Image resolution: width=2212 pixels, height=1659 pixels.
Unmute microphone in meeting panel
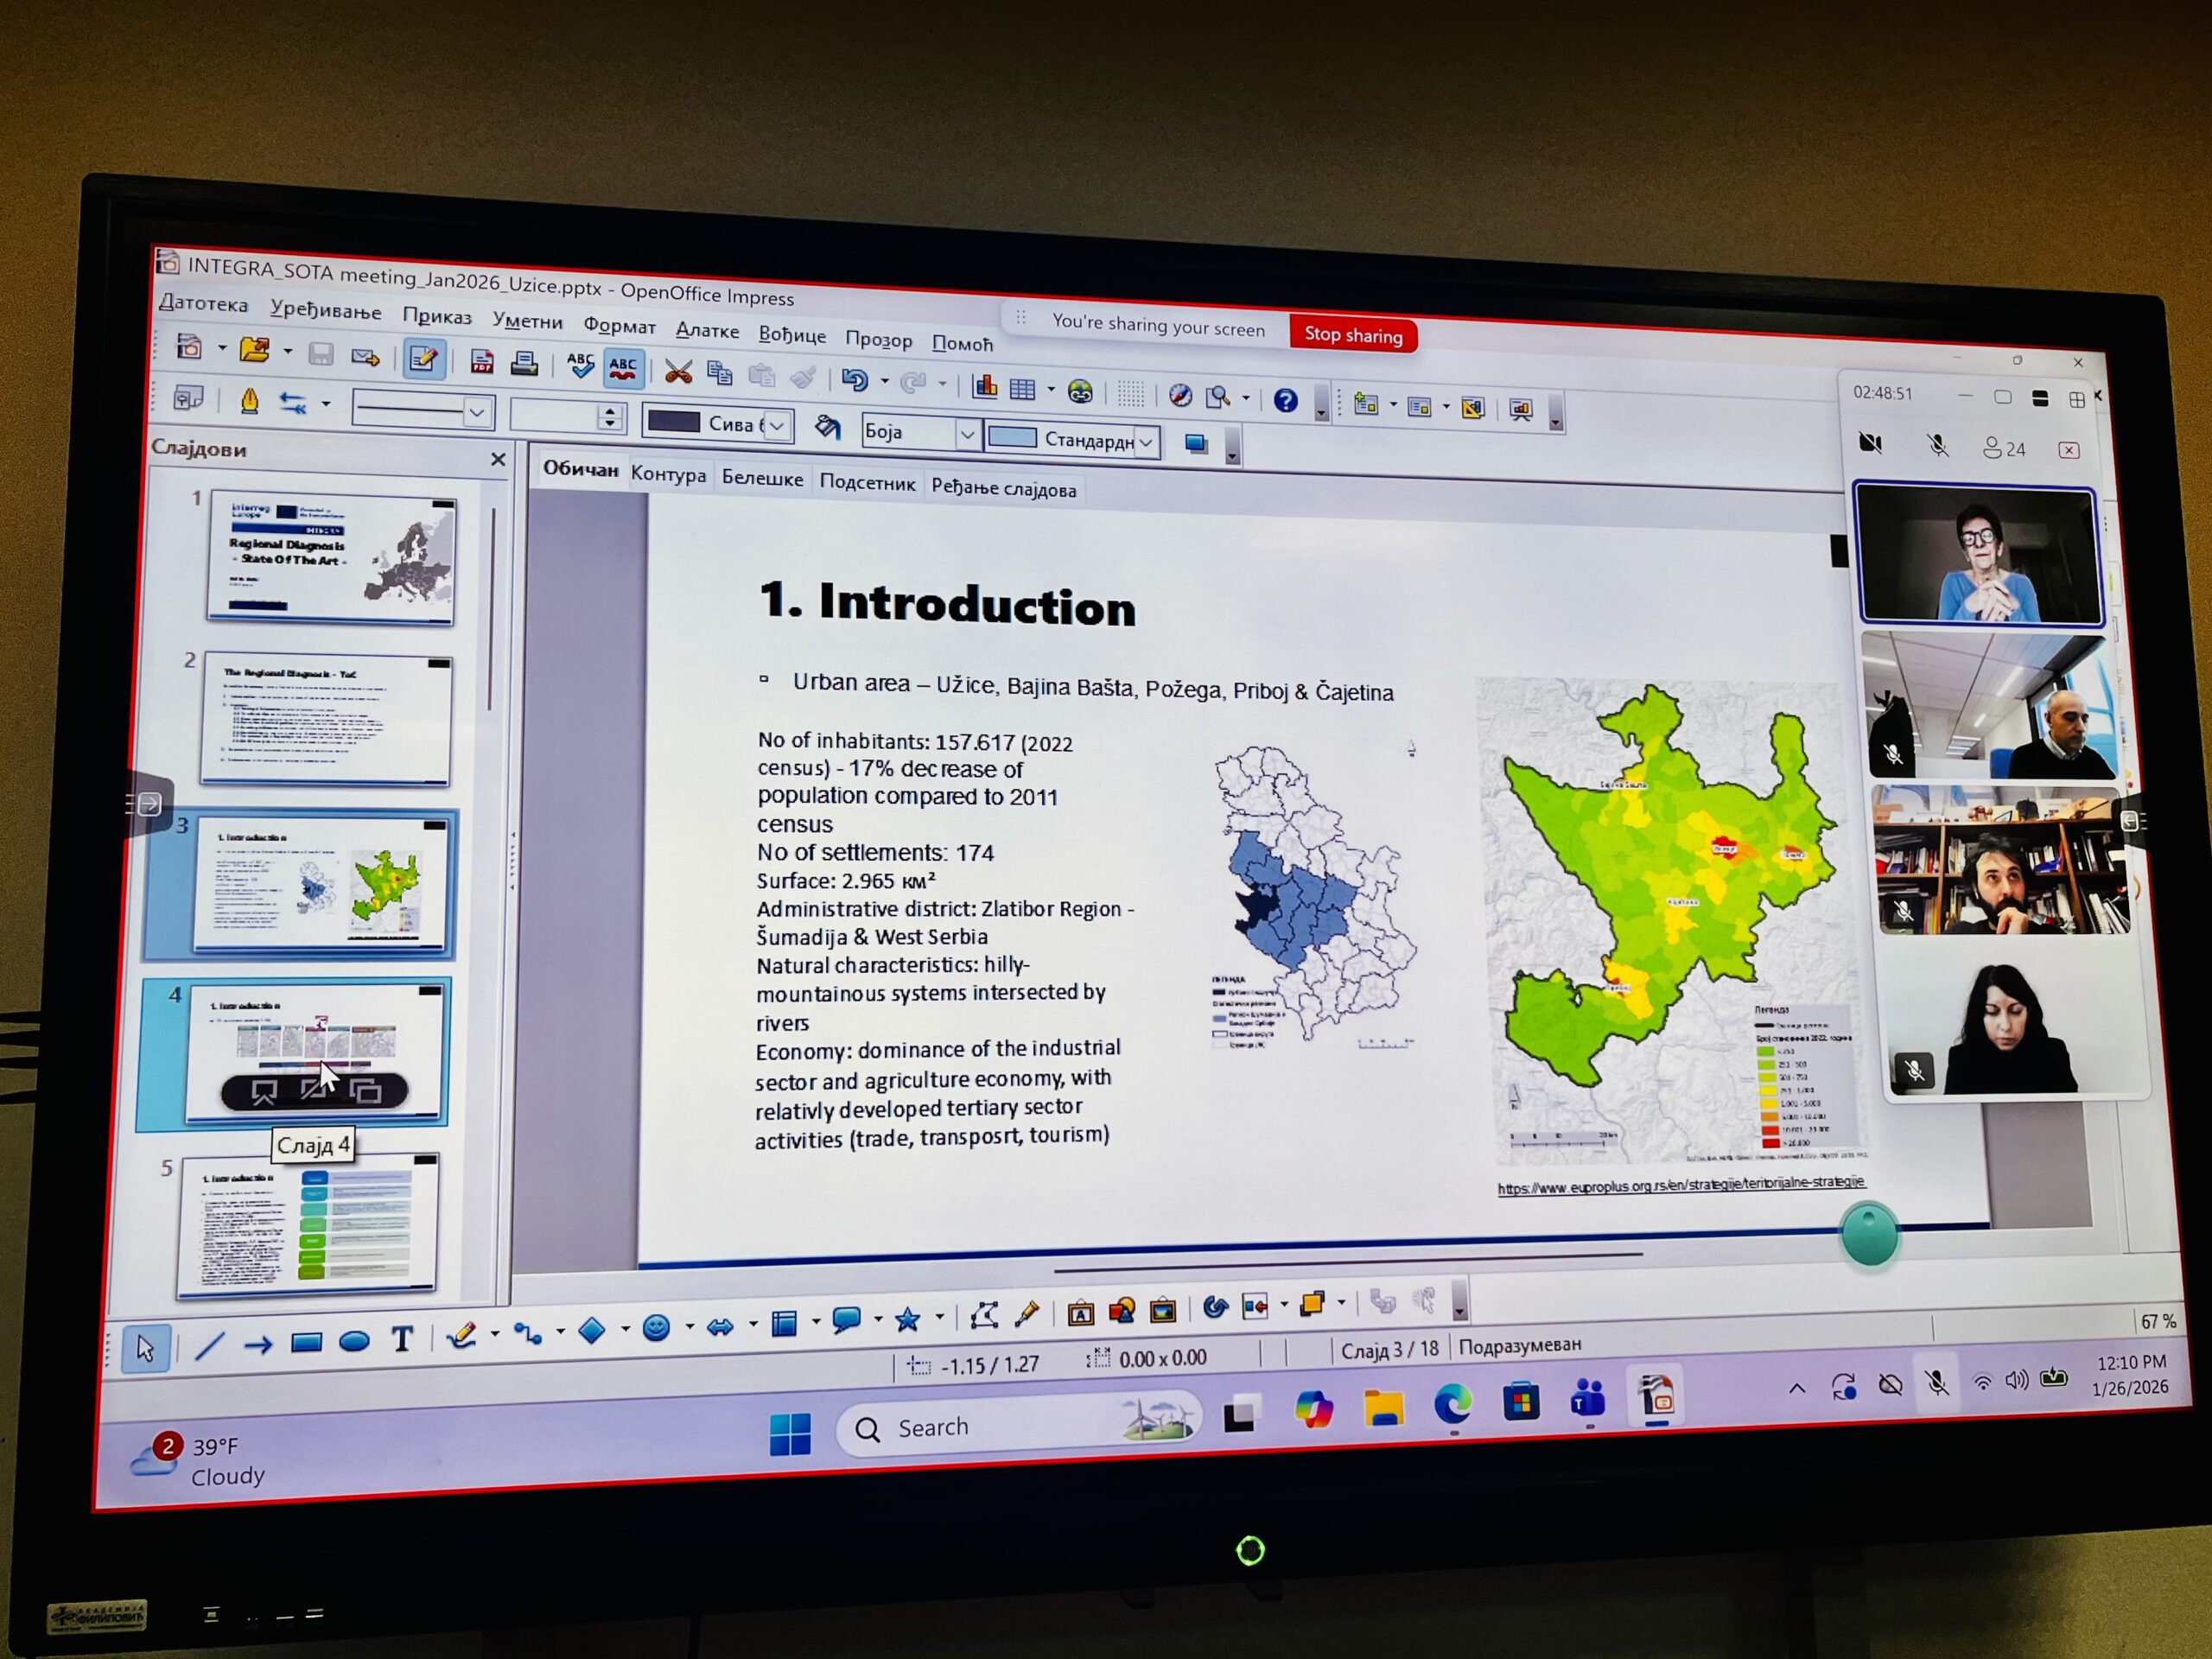pos(1937,446)
